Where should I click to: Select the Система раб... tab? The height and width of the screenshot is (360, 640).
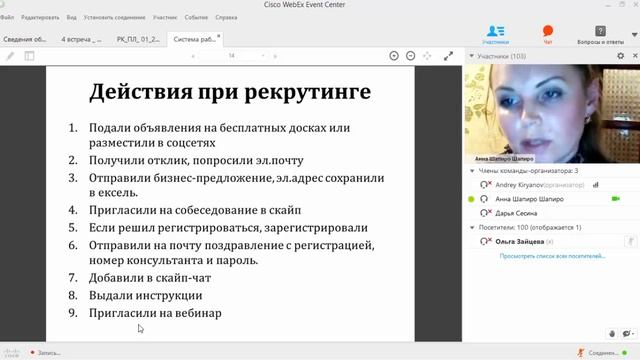[x=194, y=39]
